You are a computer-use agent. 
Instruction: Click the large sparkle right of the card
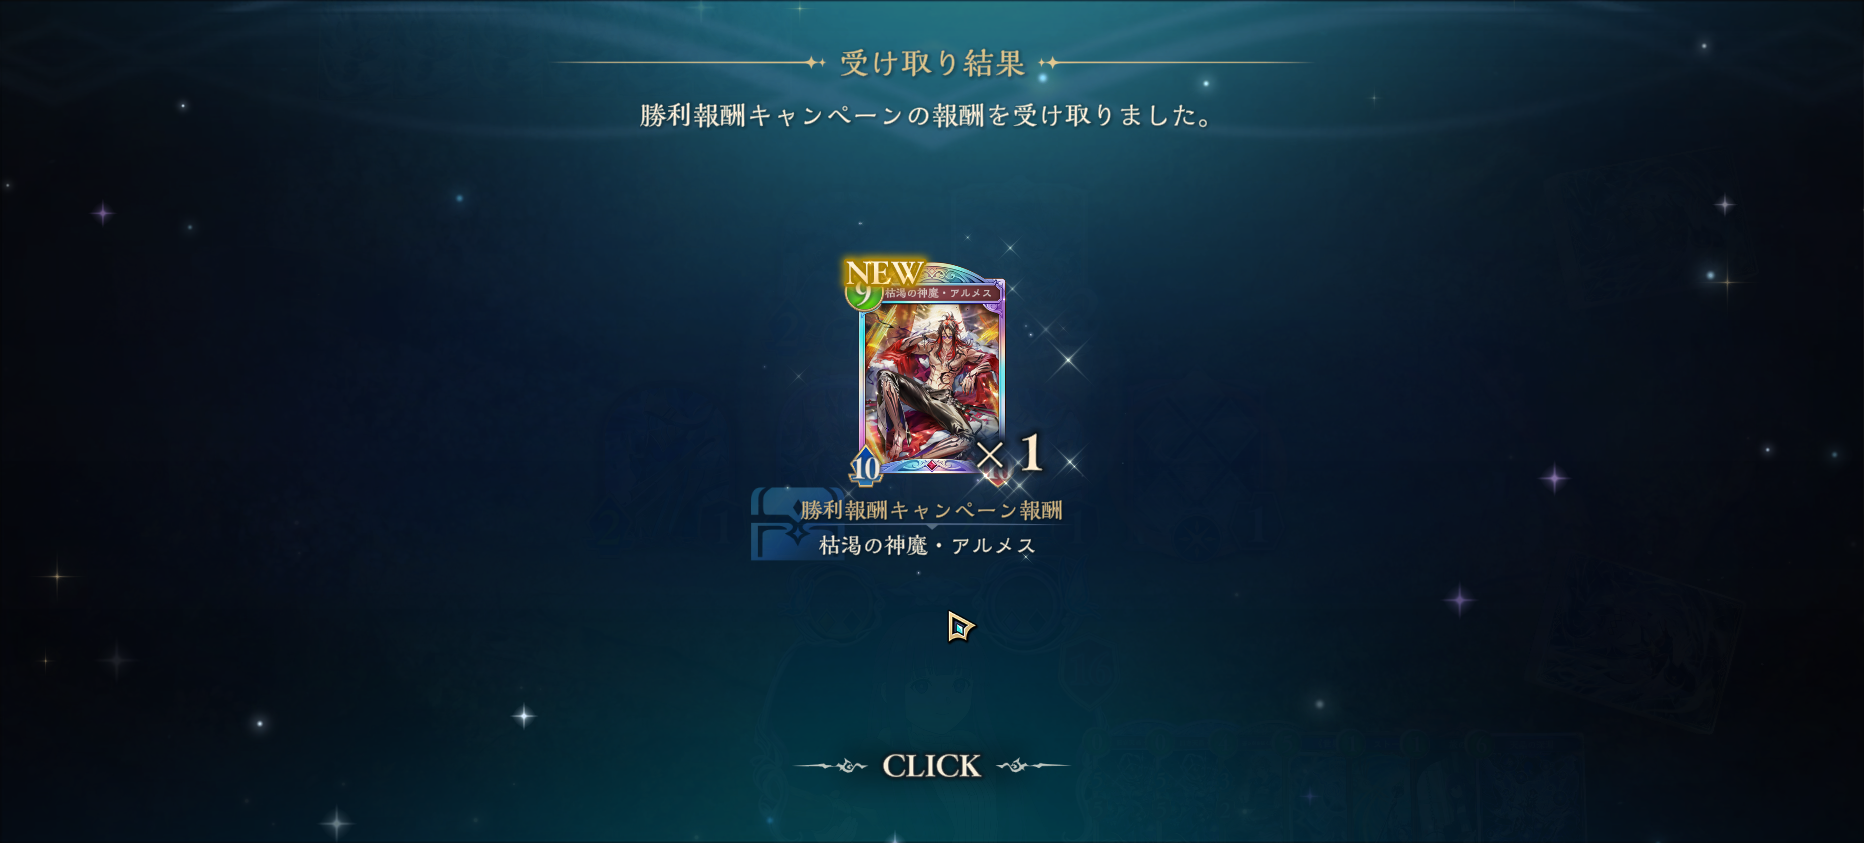(1068, 358)
